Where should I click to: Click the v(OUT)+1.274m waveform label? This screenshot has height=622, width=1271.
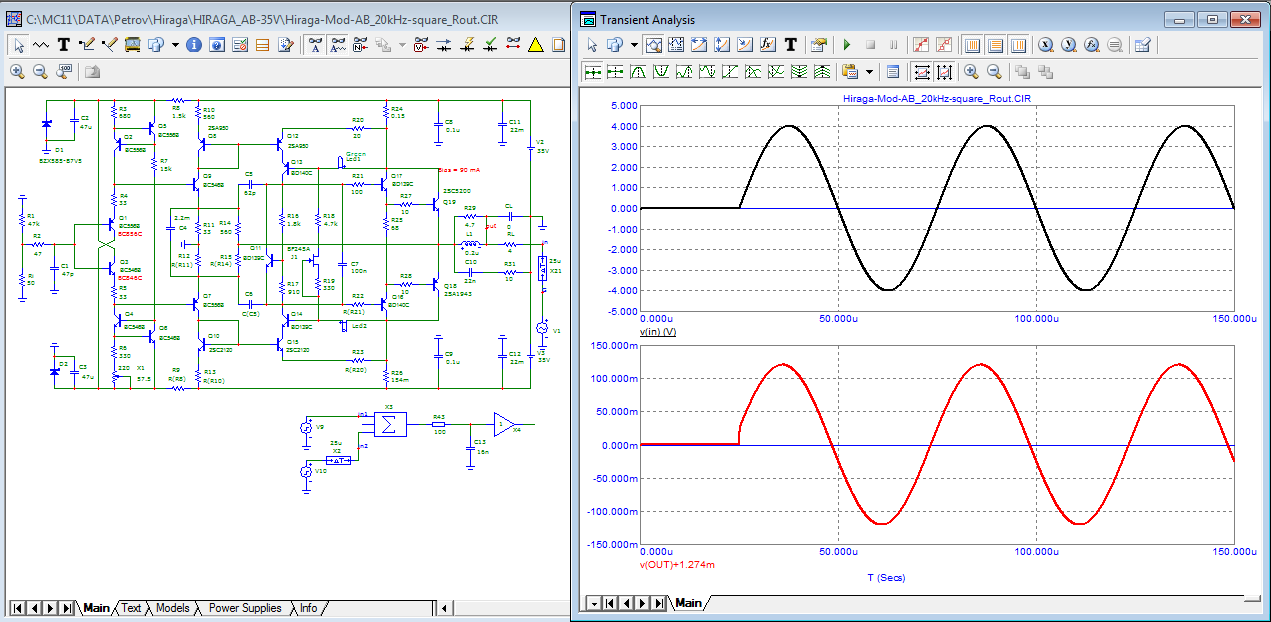point(677,564)
